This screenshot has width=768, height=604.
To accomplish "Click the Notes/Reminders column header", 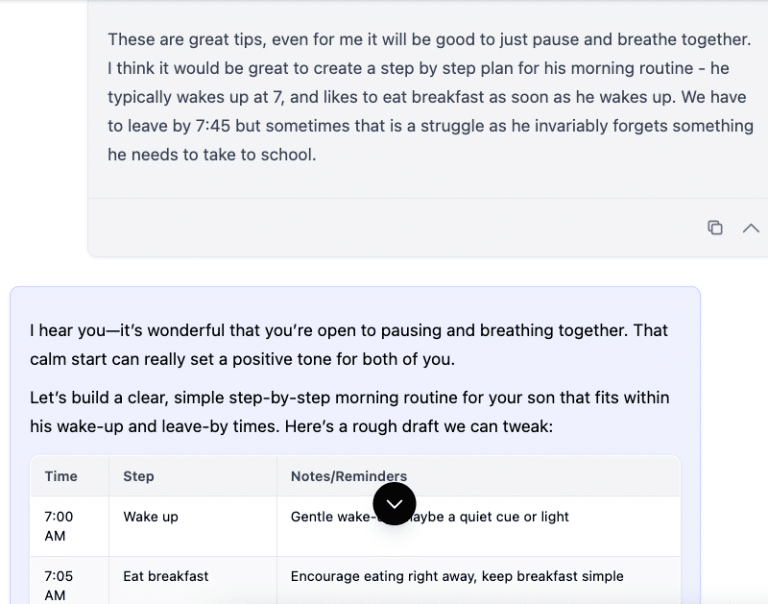I will pos(349,476).
